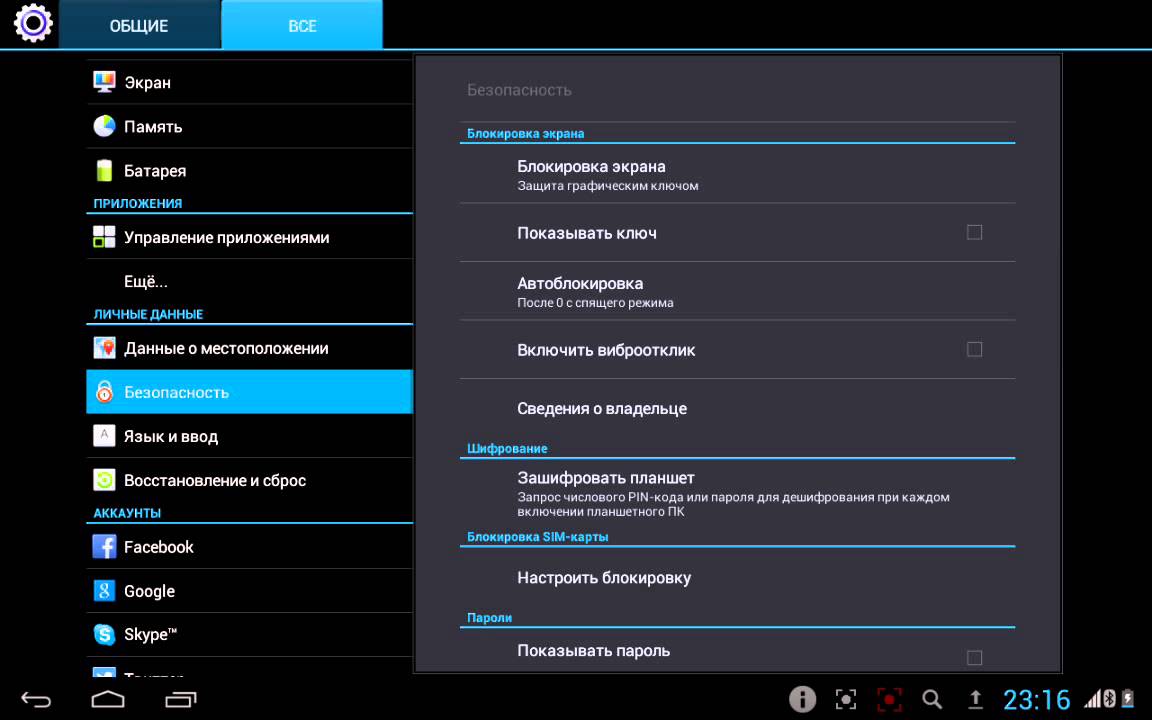Tap the screenshot capture icon
The width and height of the screenshot is (1152, 720).
[x=846, y=699]
